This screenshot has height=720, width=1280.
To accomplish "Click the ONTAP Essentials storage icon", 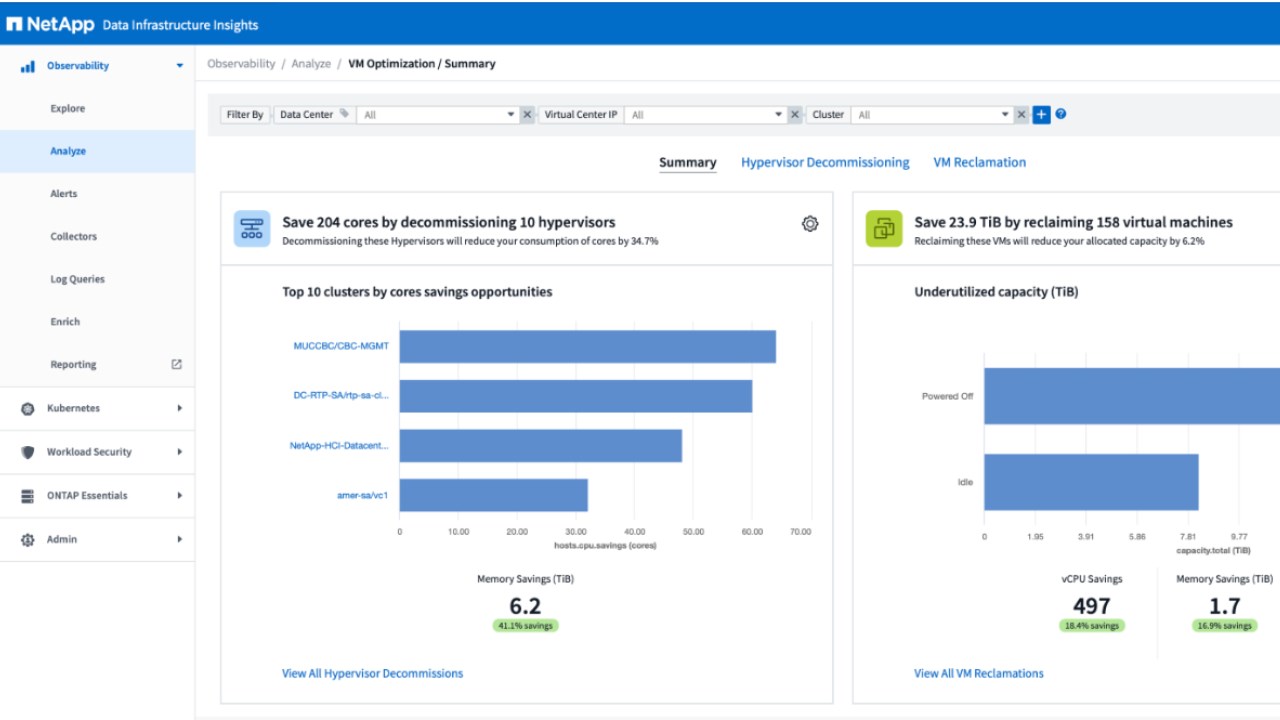I will point(28,496).
